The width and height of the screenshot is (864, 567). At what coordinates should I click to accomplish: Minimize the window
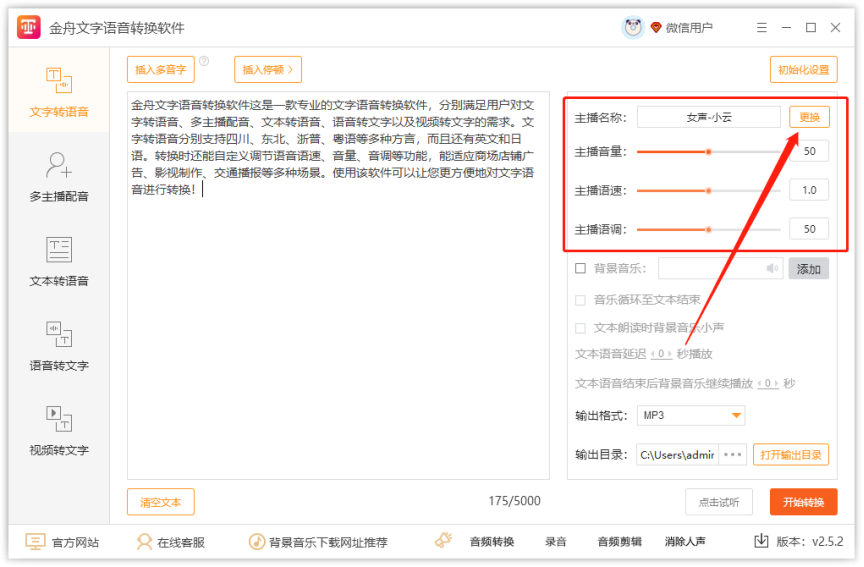(x=786, y=28)
